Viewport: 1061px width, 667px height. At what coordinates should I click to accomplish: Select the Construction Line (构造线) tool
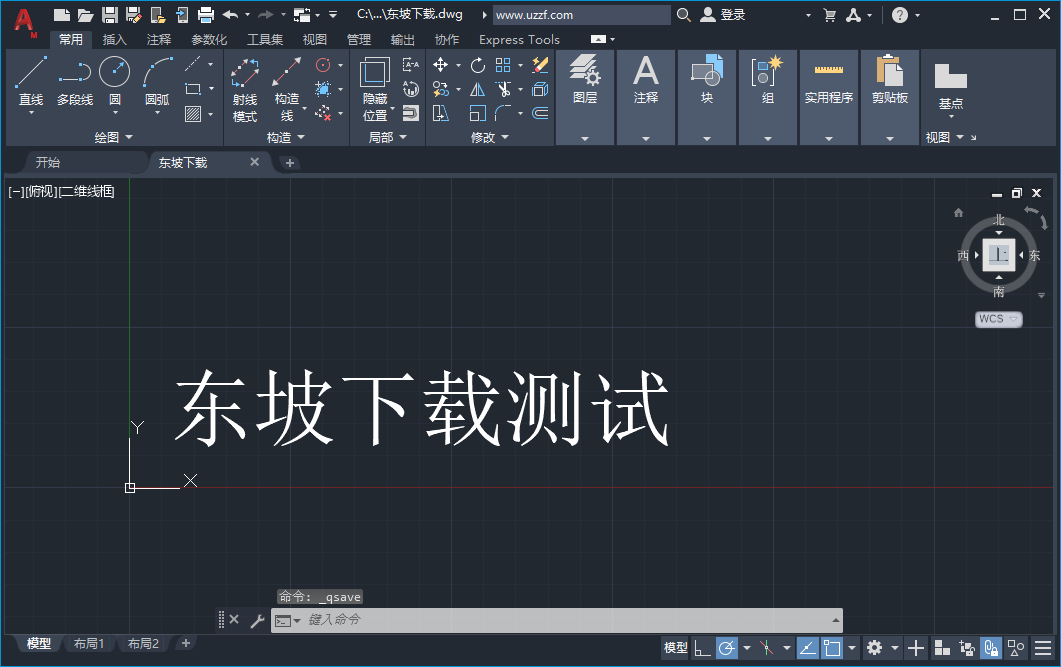click(x=287, y=90)
